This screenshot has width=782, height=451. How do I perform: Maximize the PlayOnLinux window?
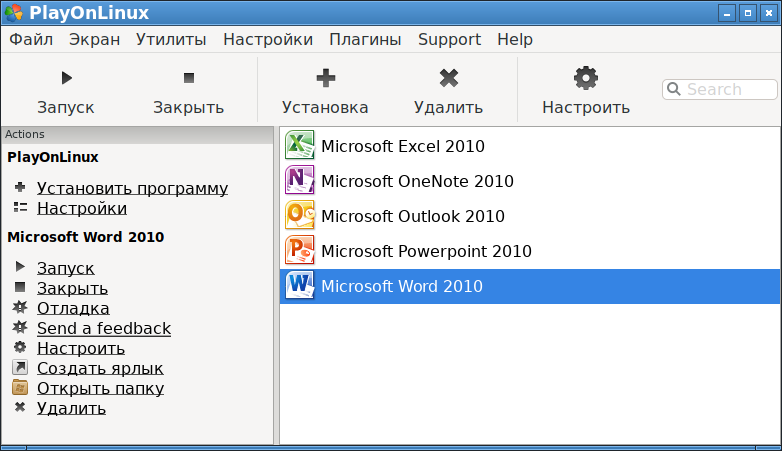click(x=748, y=13)
